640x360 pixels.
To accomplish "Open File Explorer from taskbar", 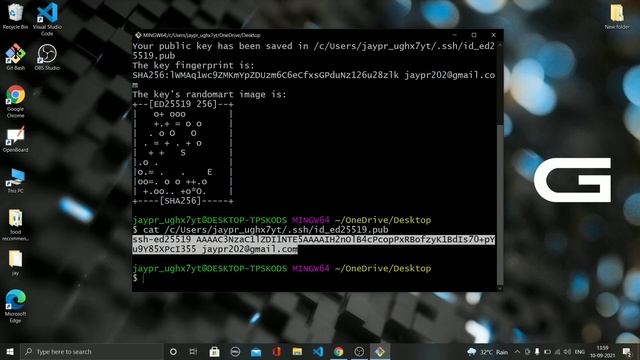I will [x=297, y=351].
